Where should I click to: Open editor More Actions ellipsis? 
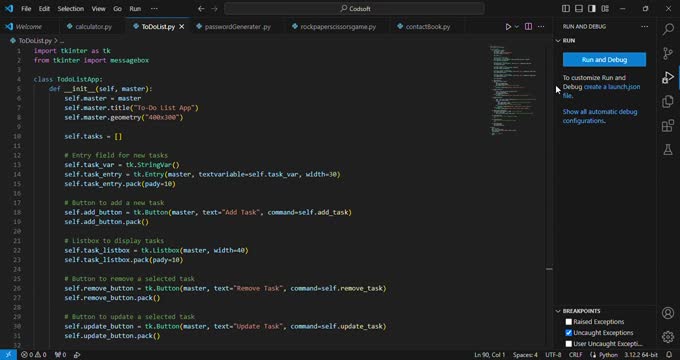541,27
